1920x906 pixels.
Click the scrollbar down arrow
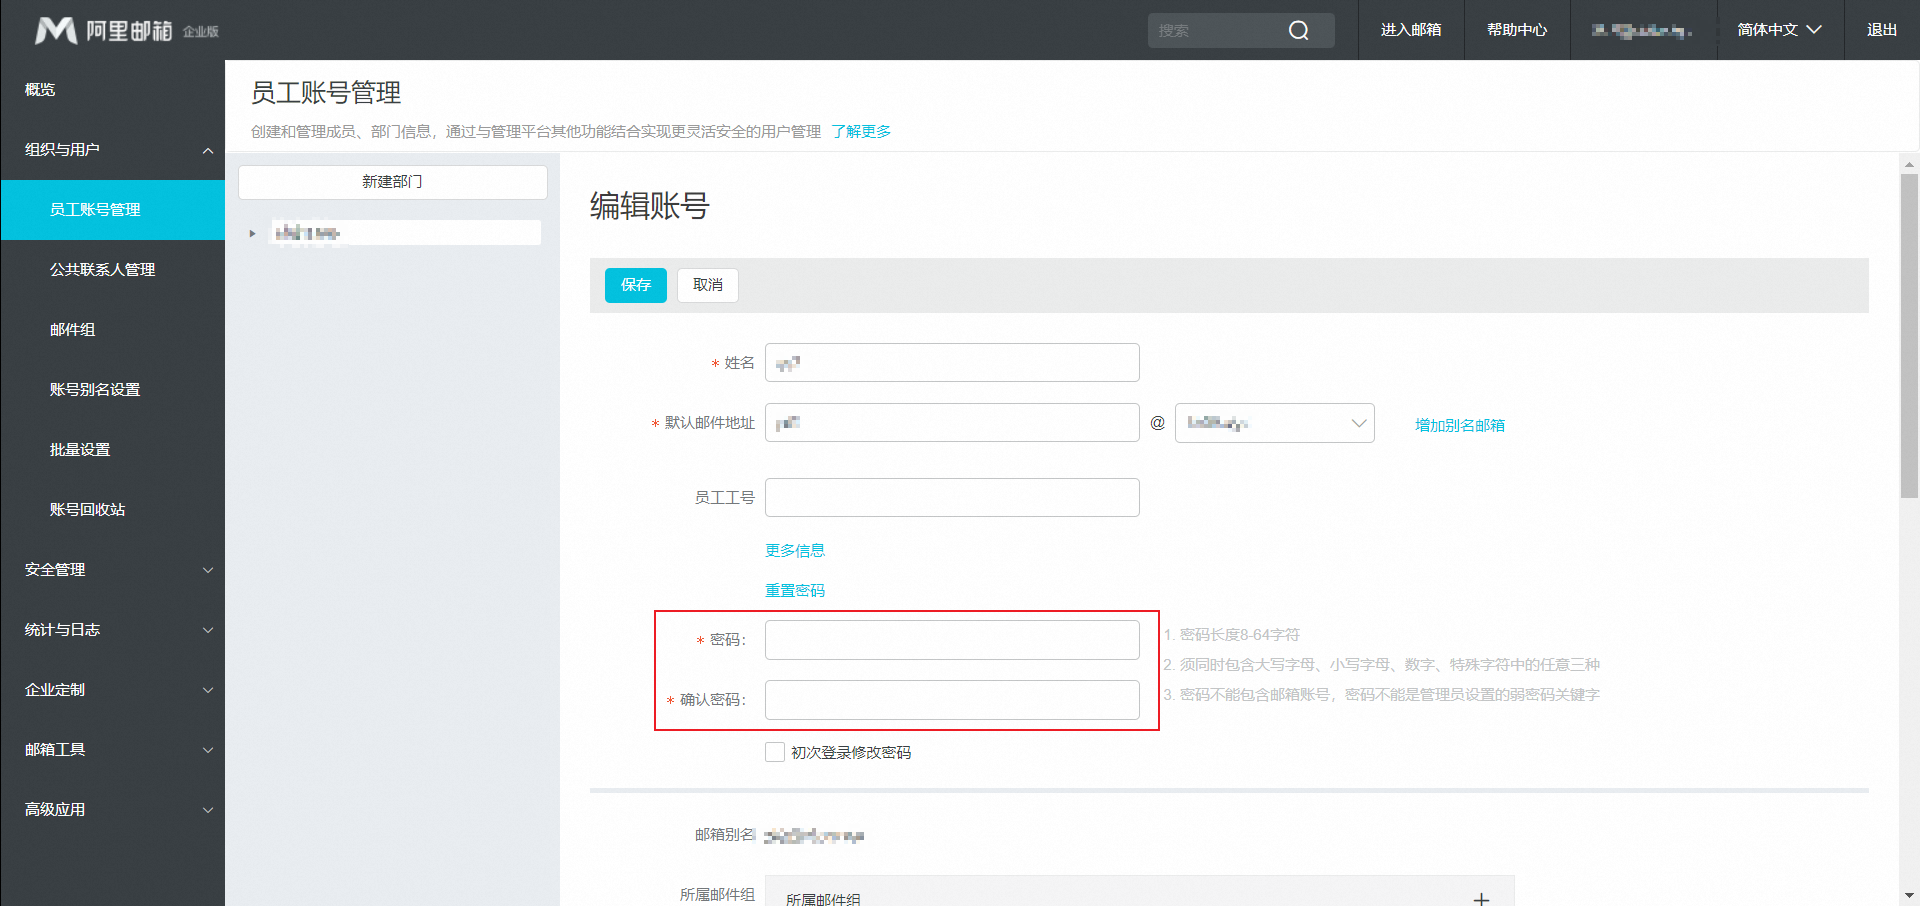pos(1909,896)
